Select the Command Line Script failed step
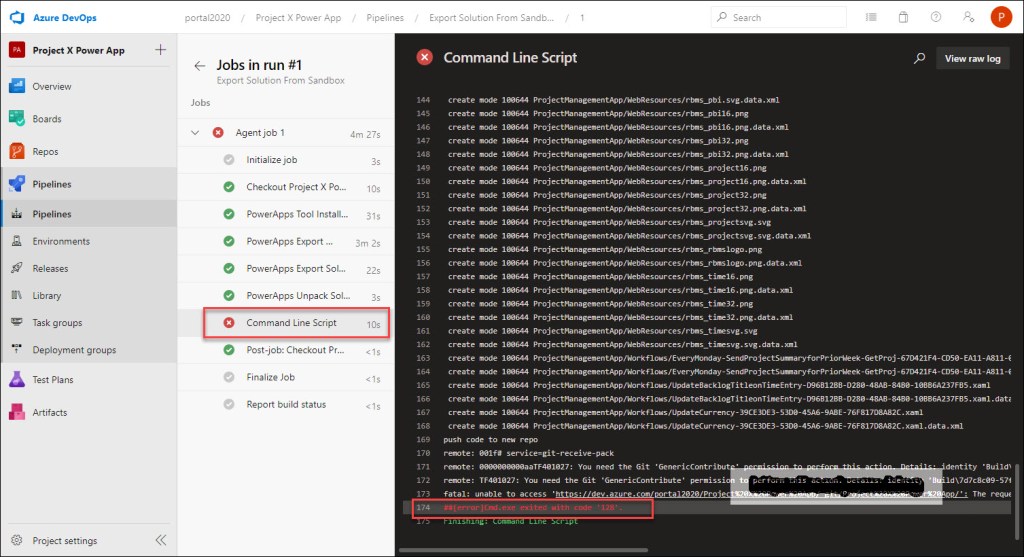This screenshot has height=557, width=1024. click(291, 323)
